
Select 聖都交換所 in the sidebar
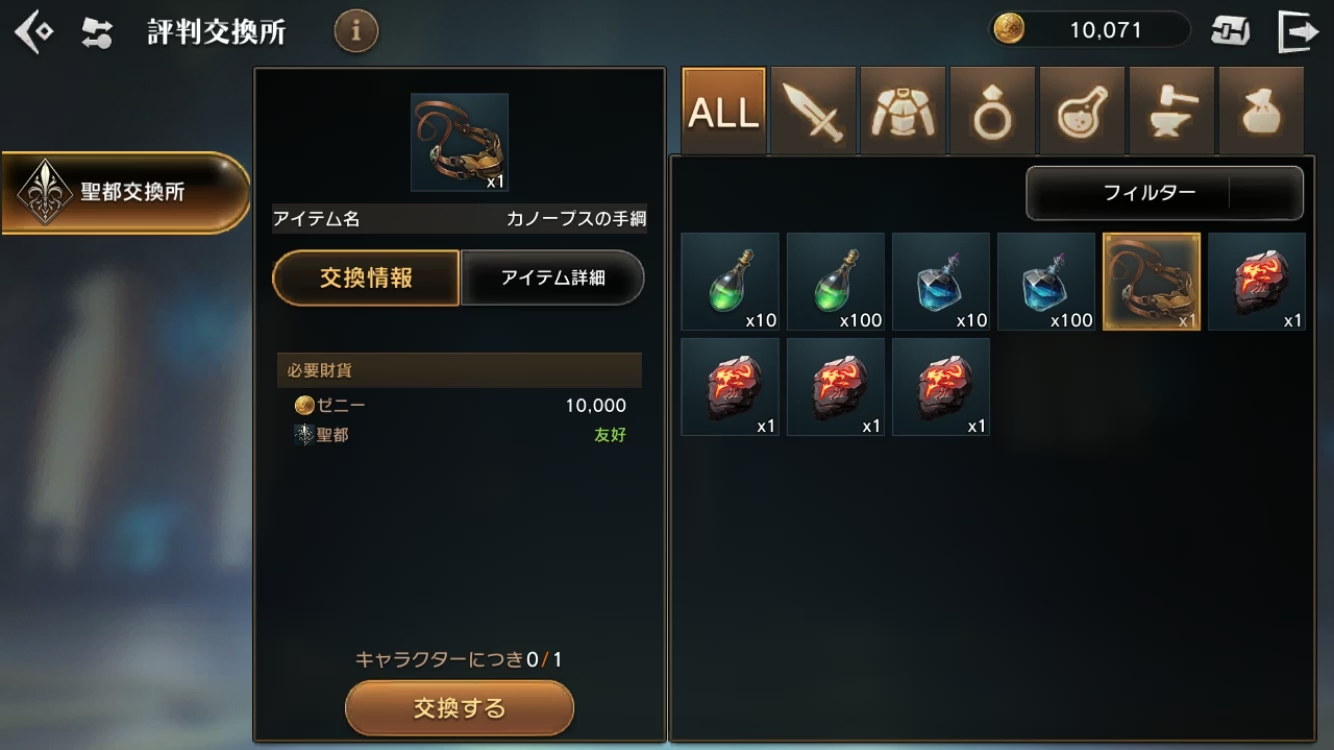125,192
